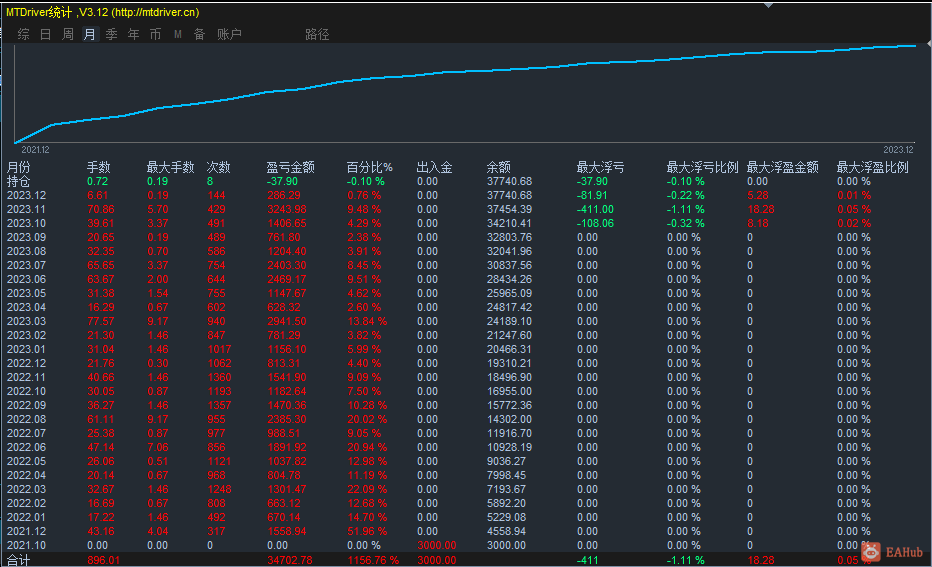Viewport: 932px width, 567px height.
Task: Select the 持仓 open positions row
Action: (x=19, y=181)
